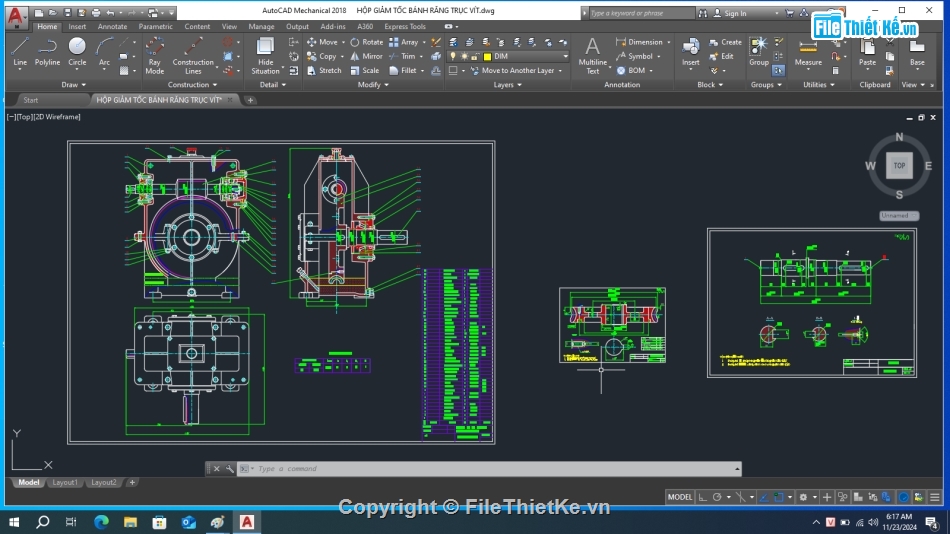Activate Ray Mode in Construction panel
The width and height of the screenshot is (950, 534).
tap(154, 55)
